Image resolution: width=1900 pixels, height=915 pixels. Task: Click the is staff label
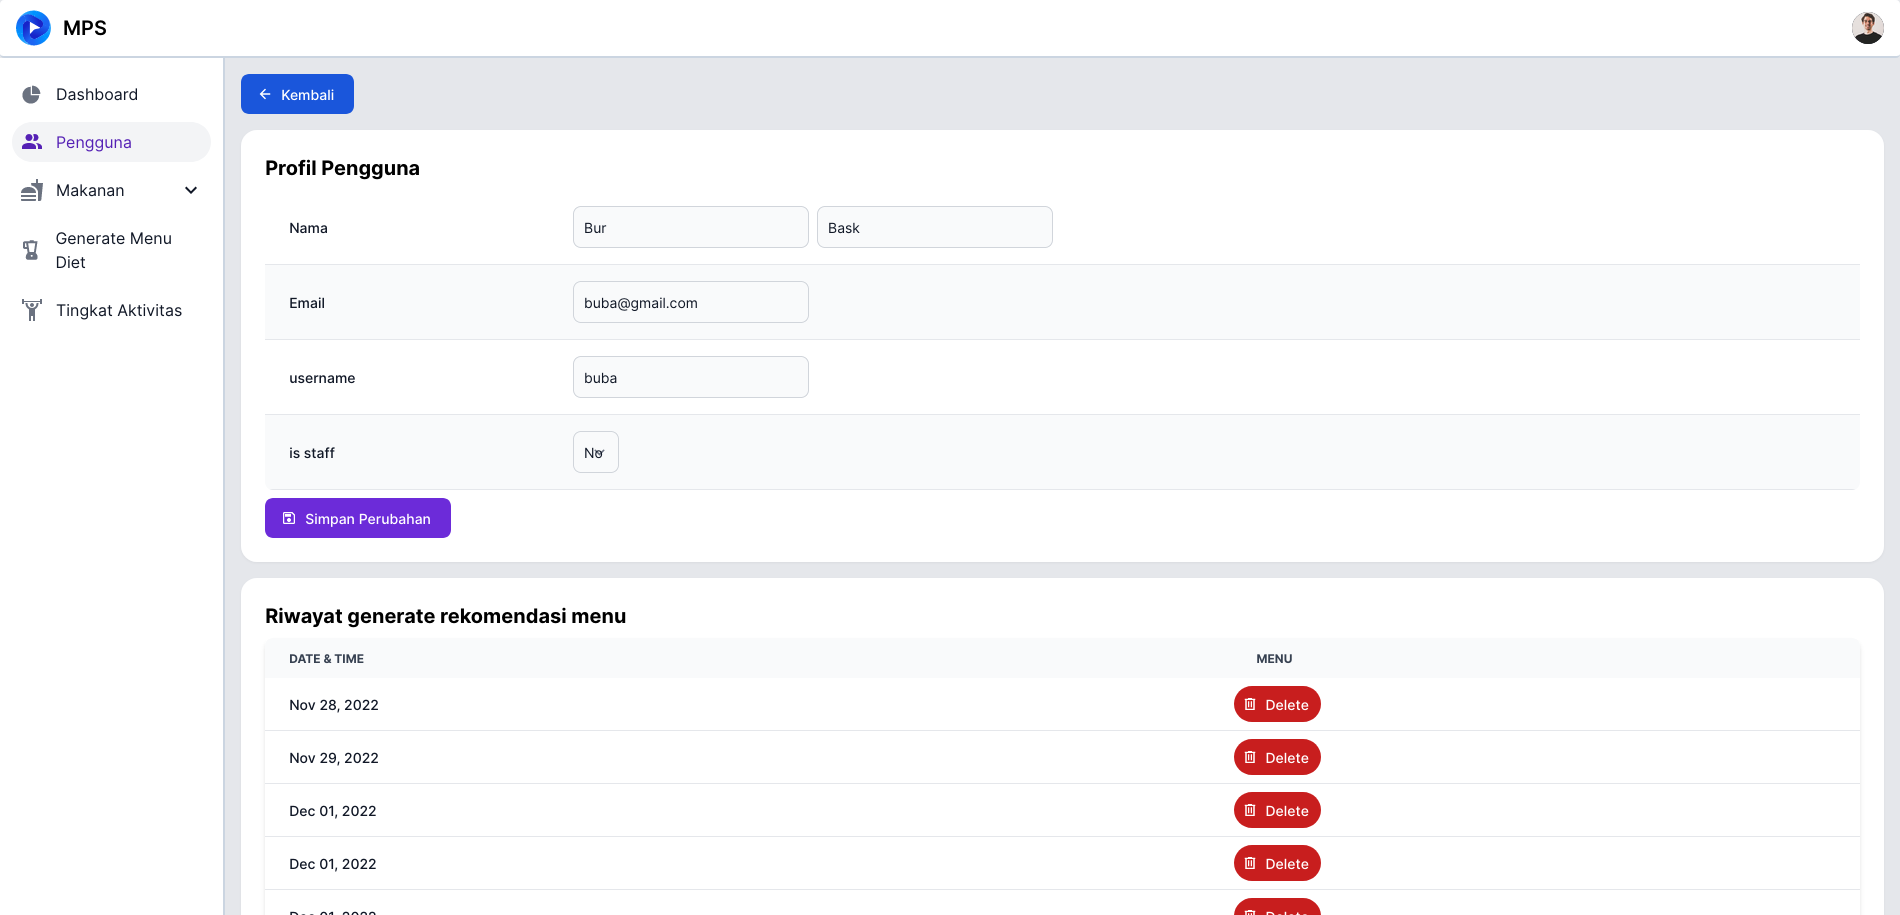coord(312,453)
